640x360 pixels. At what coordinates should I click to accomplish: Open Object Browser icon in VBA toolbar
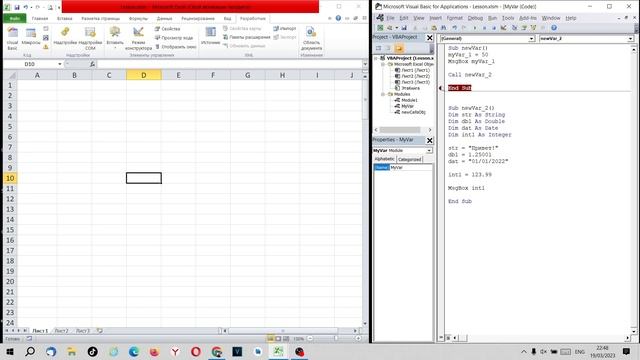point(533,28)
